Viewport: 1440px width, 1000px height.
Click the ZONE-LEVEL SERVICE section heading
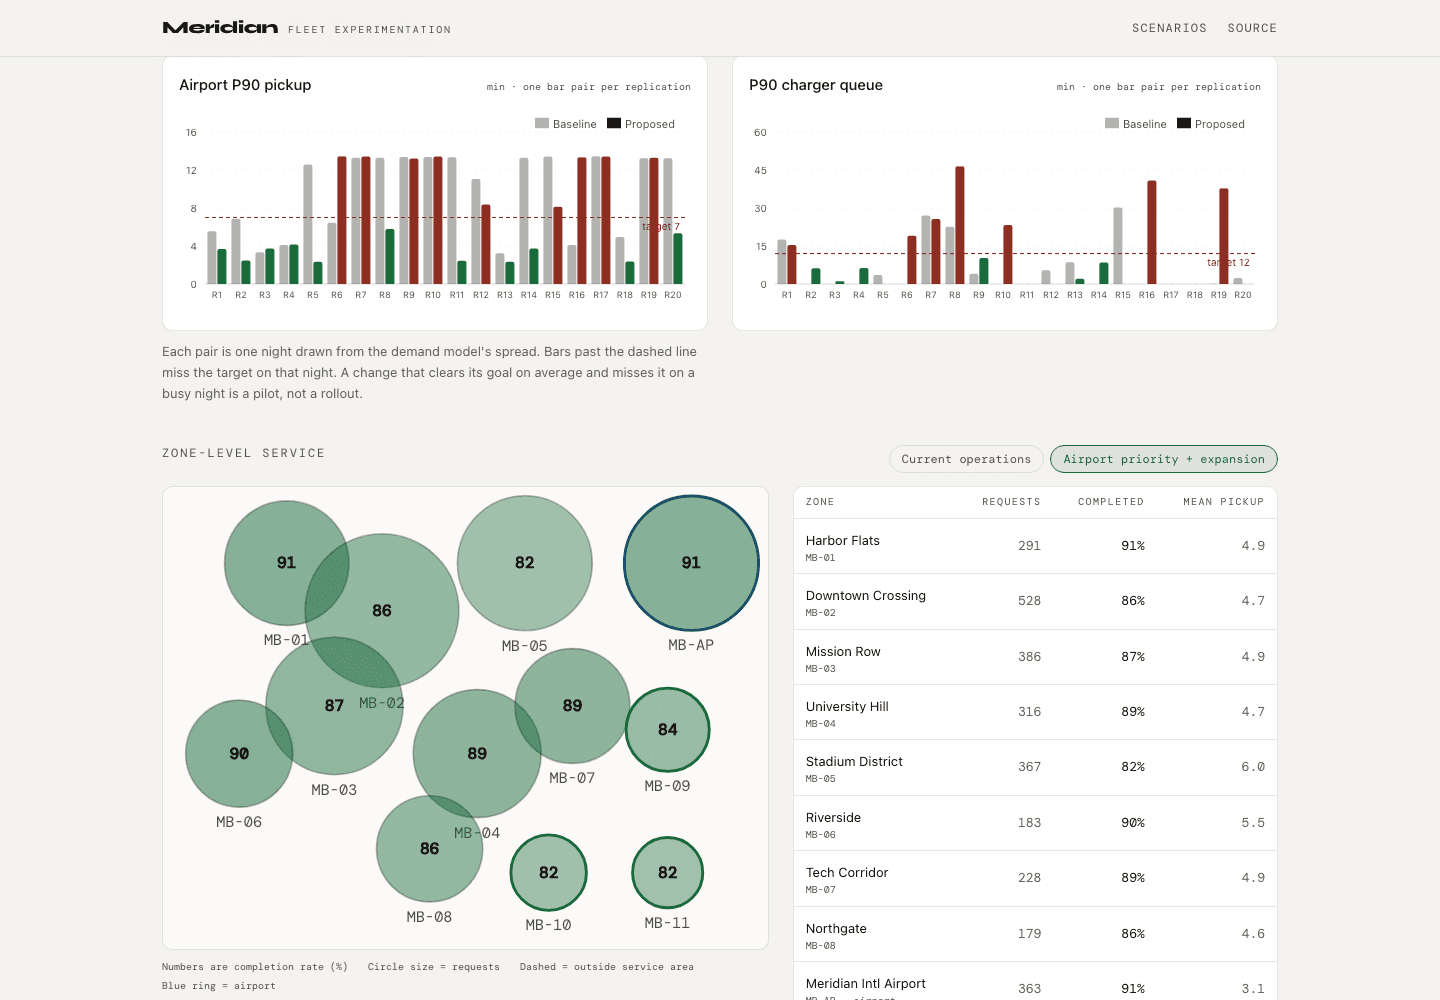[x=243, y=453]
